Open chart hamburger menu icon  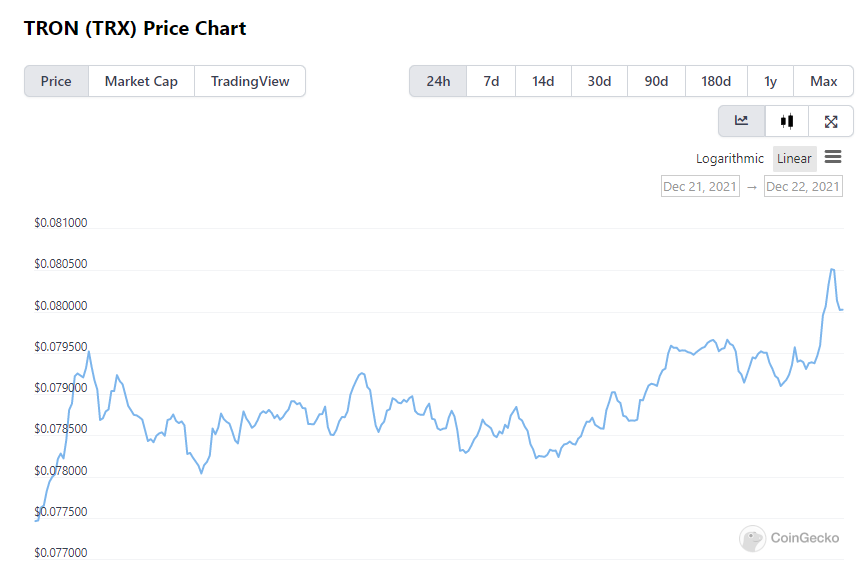click(833, 157)
